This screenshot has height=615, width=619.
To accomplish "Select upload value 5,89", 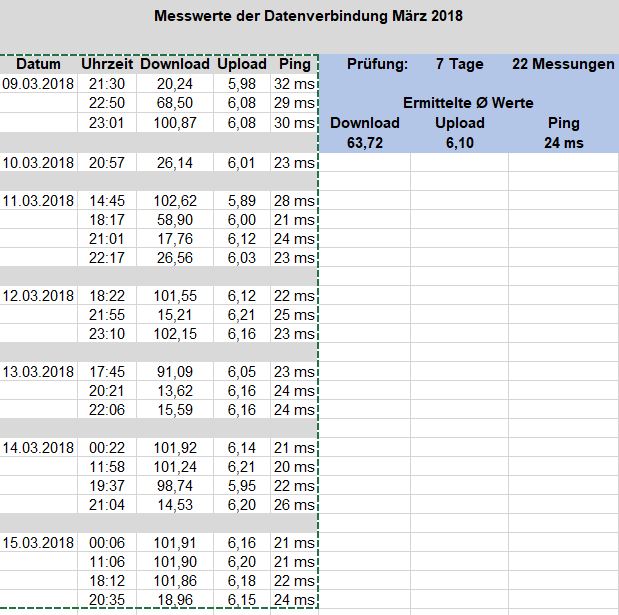I will tap(242, 201).
